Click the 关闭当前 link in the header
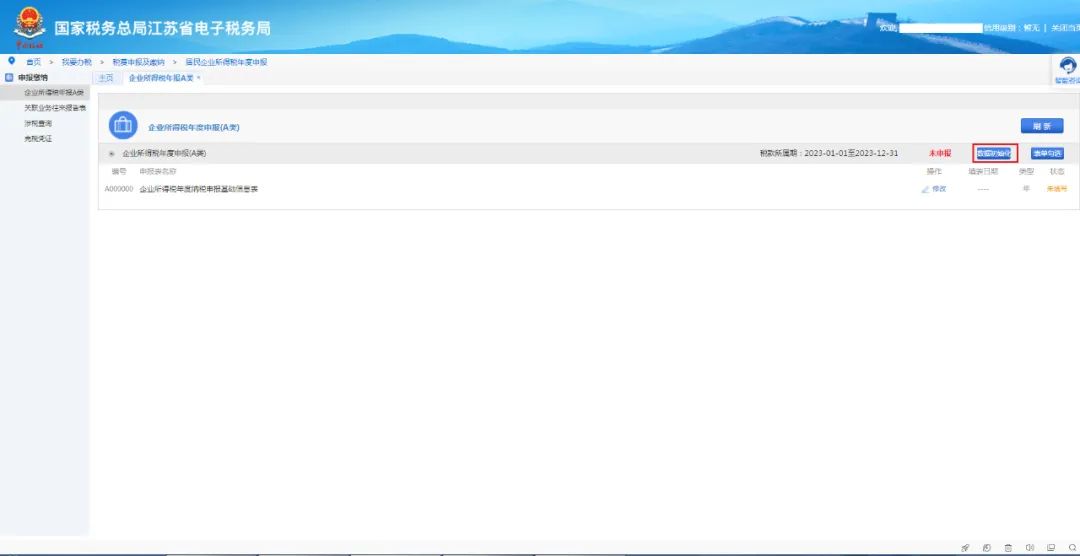Screen dimensions: 1080x556 (1065, 28)
